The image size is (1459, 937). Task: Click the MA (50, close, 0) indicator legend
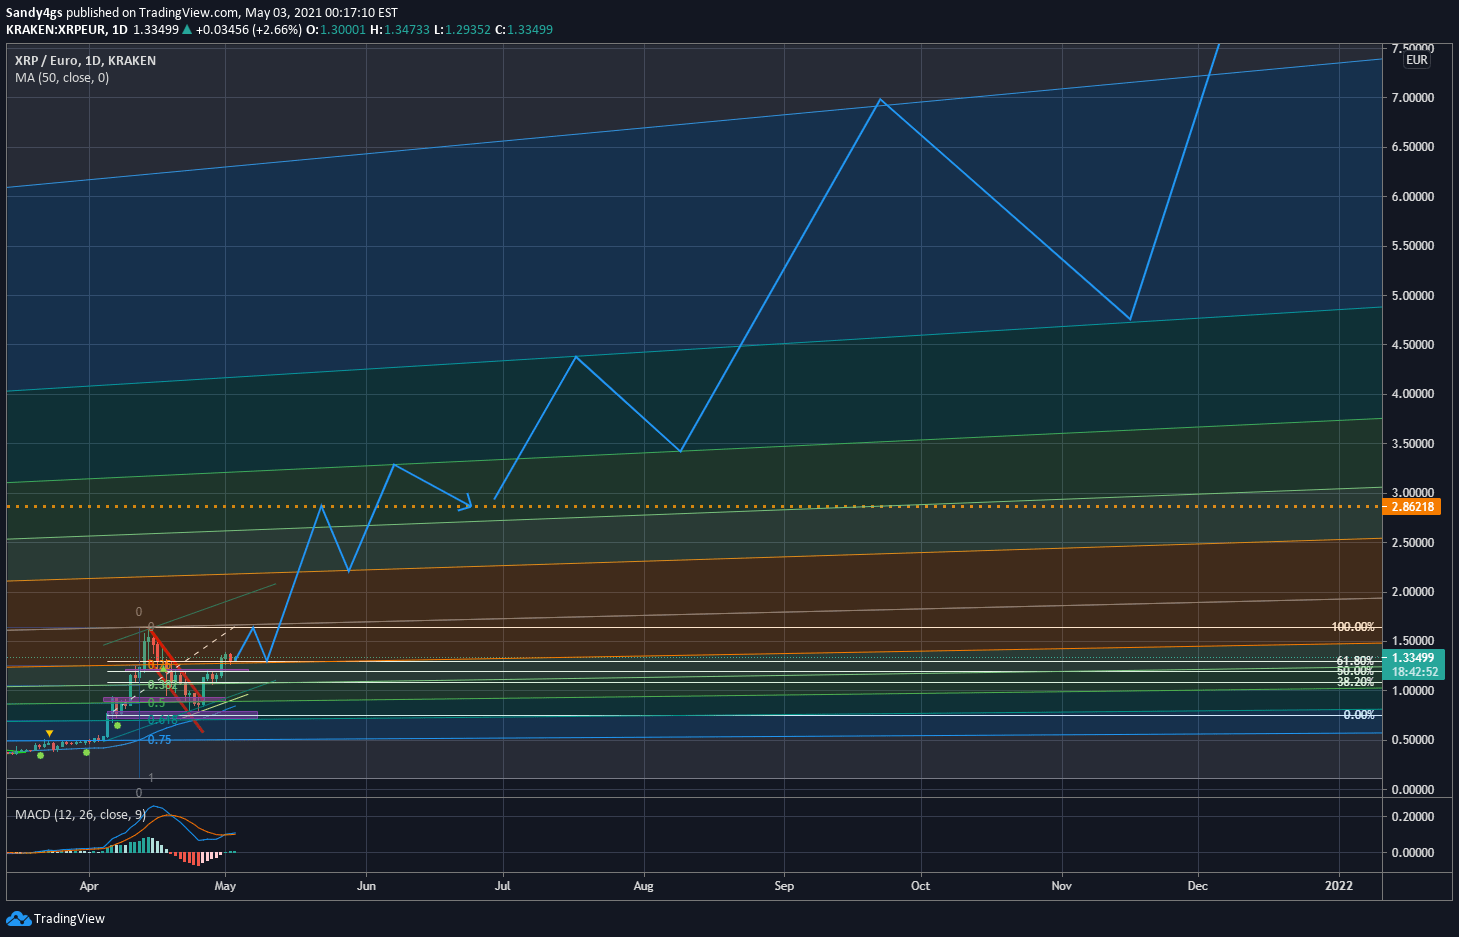[62, 77]
